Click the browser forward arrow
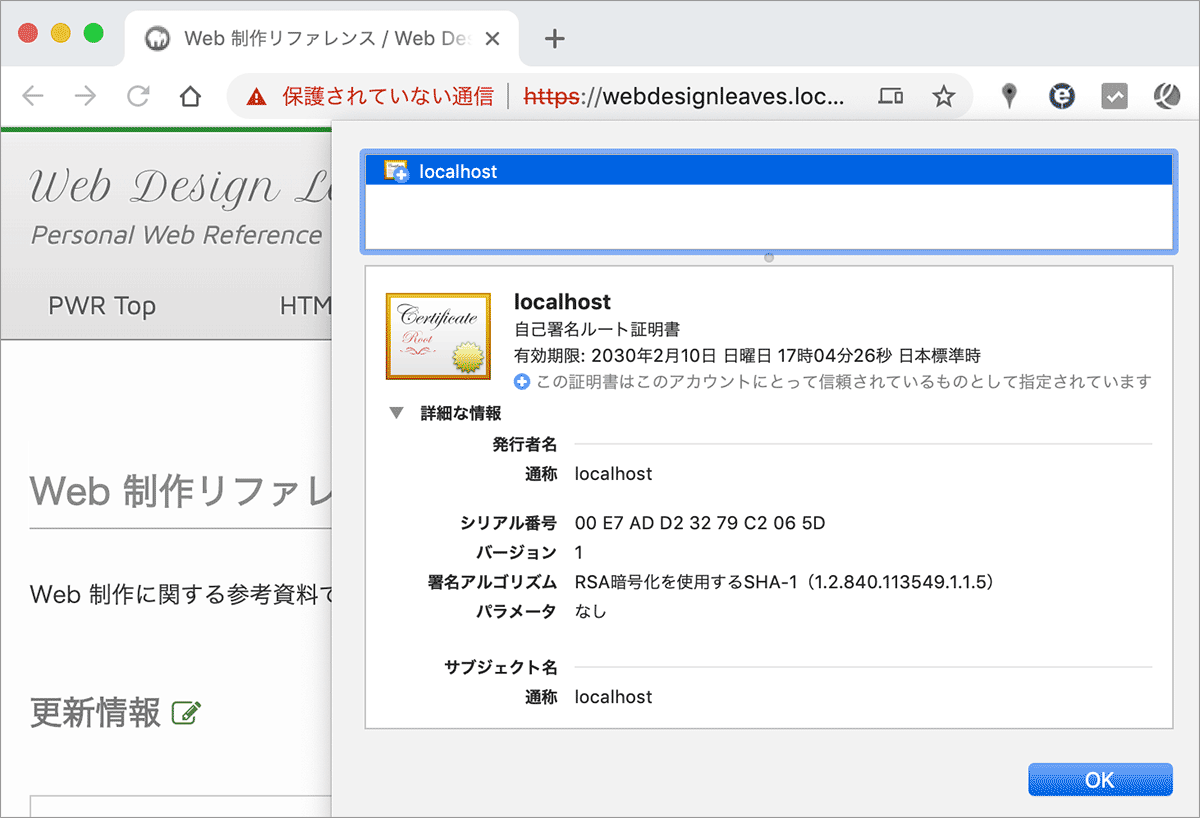Viewport: 1200px width, 818px height. (86, 96)
